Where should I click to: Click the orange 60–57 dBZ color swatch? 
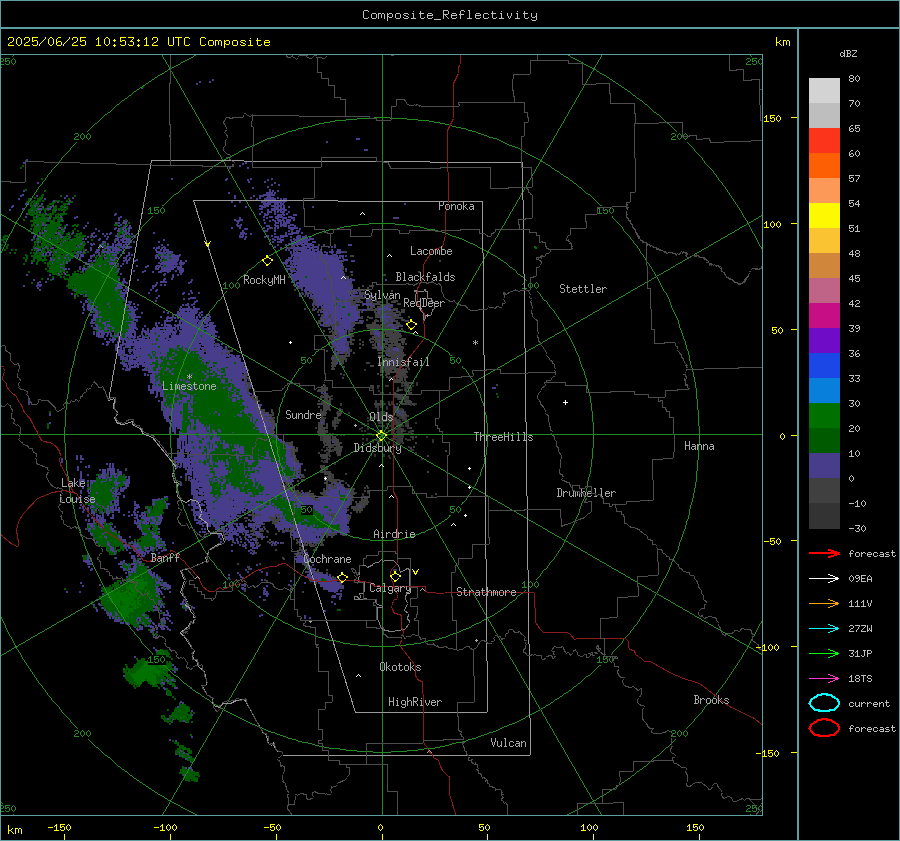[x=824, y=165]
